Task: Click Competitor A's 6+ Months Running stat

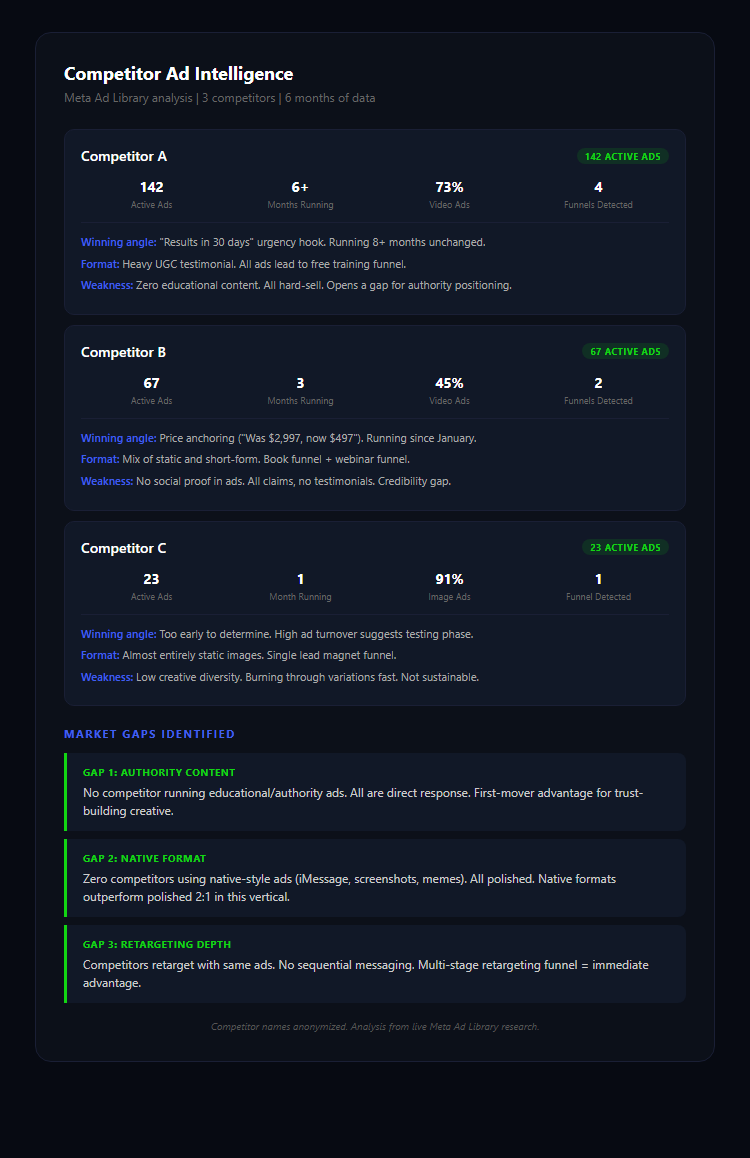Action: [x=300, y=194]
